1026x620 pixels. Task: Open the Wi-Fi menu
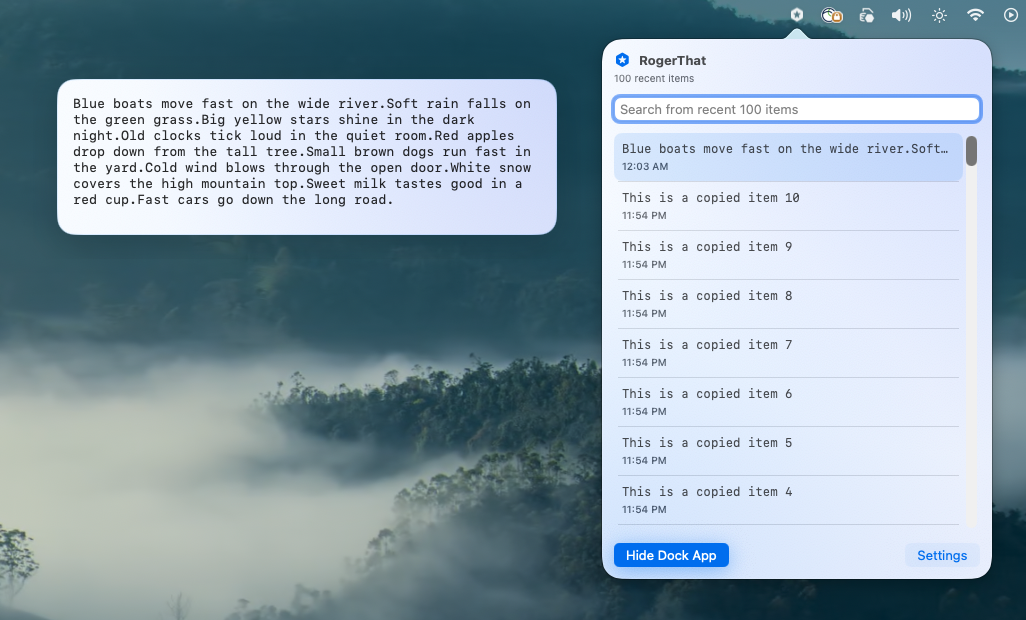click(975, 14)
